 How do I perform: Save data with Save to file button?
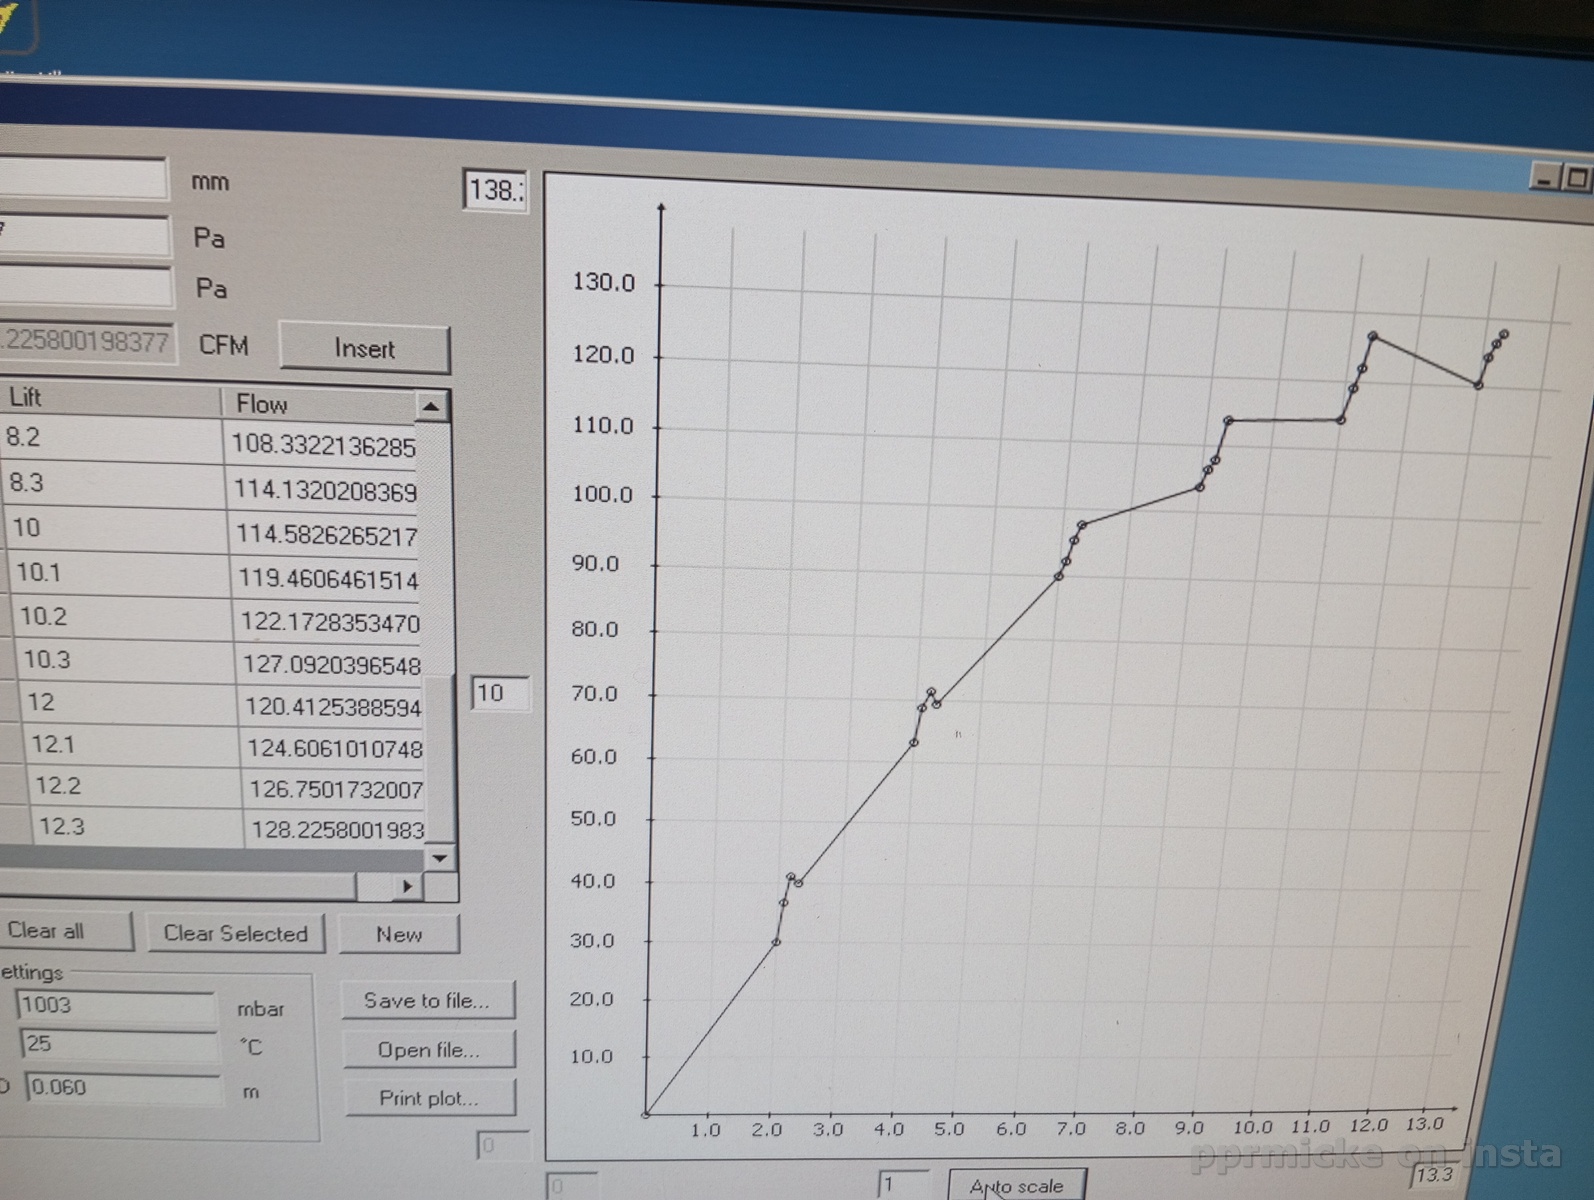(x=427, y=1000)
